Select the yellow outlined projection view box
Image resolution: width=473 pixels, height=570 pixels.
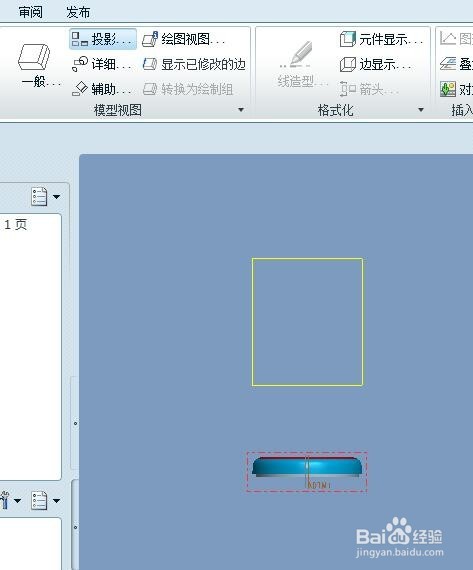[307, 322]
